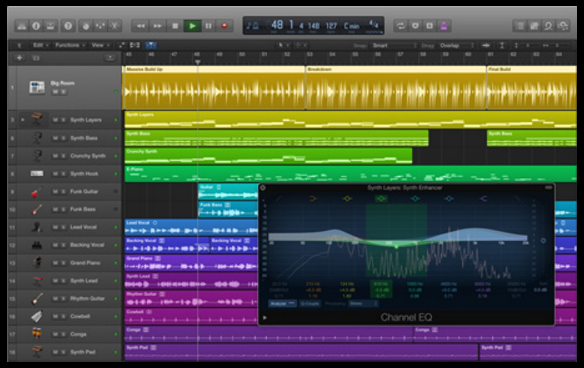Toggle vertical auto zoom button
584x368 pixels.
(502, 45)
